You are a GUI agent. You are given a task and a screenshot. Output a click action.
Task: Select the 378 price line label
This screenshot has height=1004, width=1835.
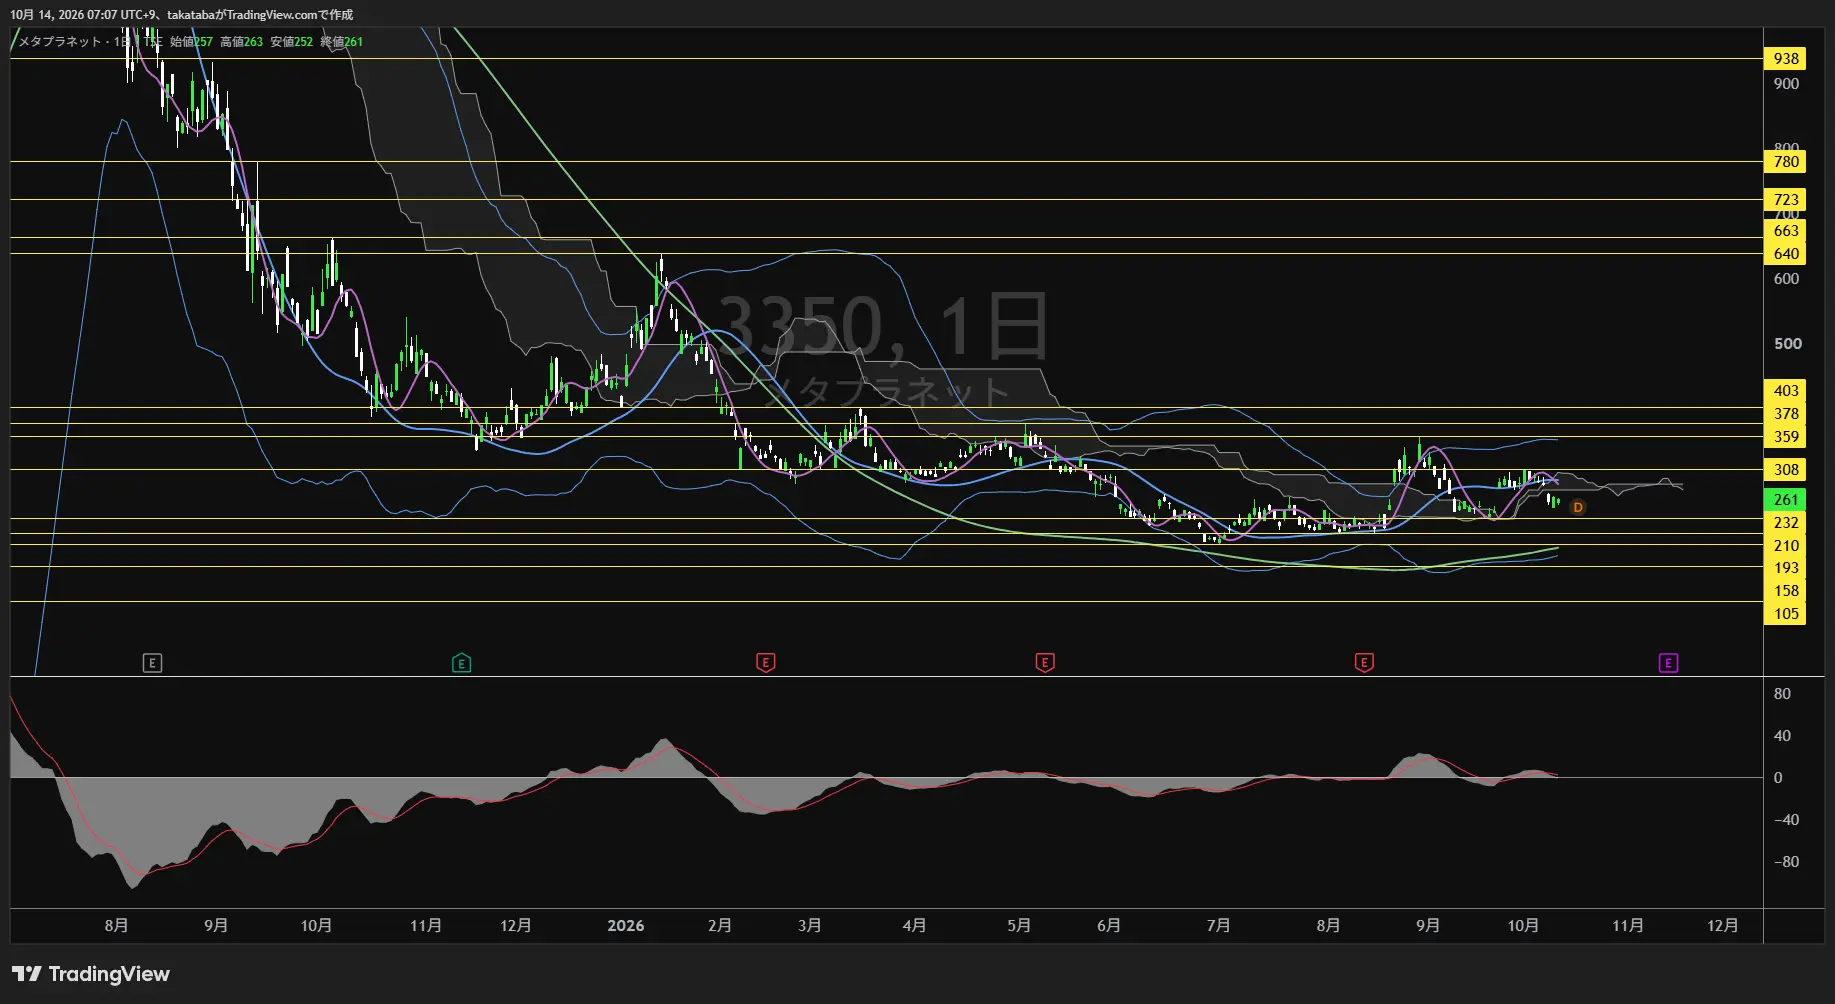pyautogui.click(x=1785, y=414)
